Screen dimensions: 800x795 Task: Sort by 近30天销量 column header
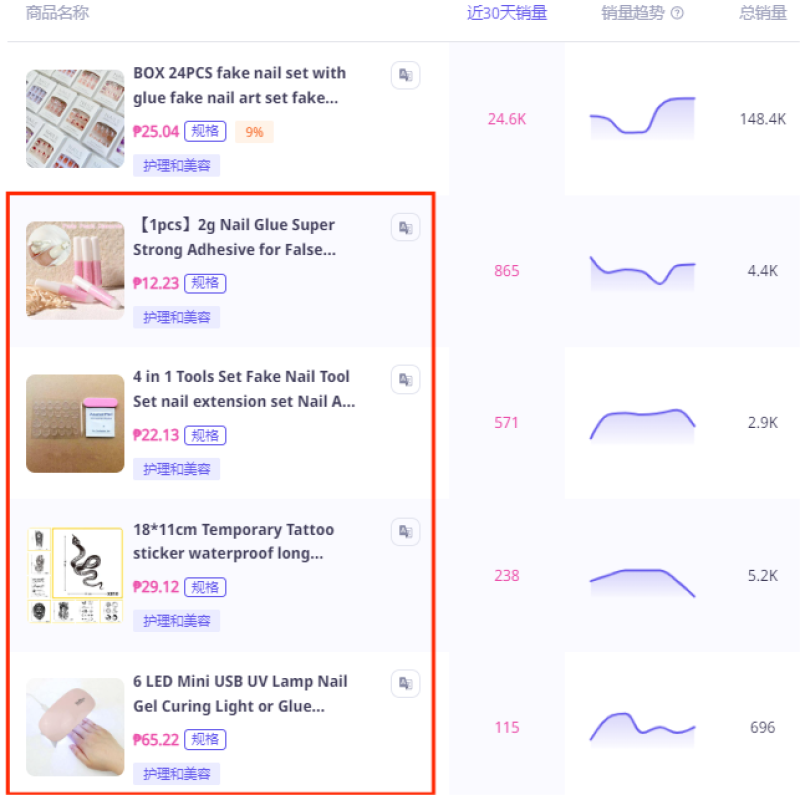pyautogui.click(x=507, y=13)
